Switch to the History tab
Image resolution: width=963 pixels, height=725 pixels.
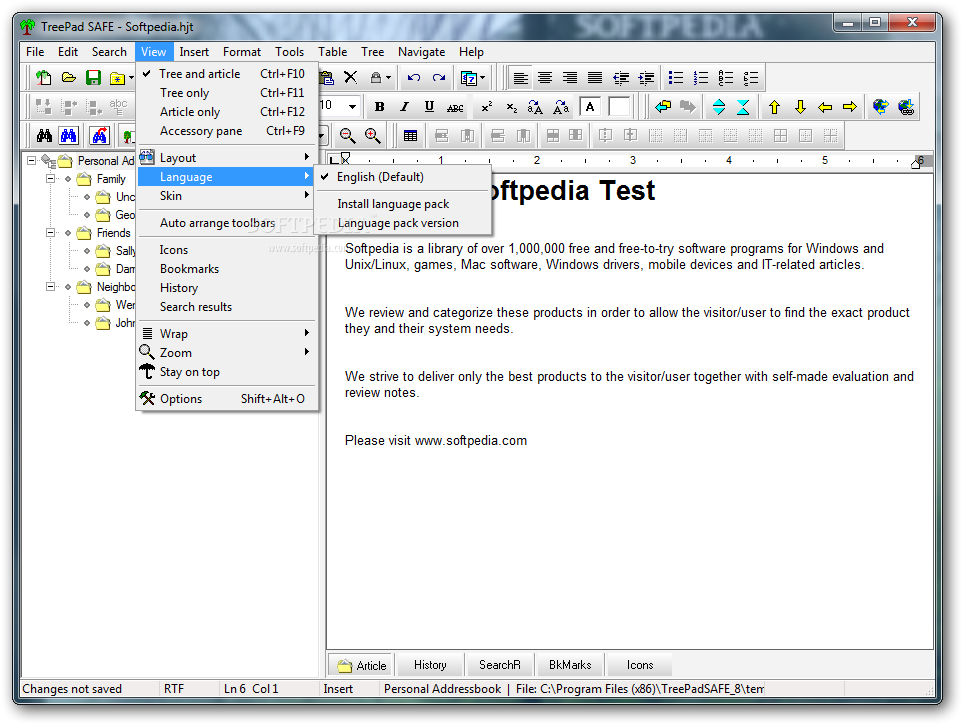click(430, 665)
